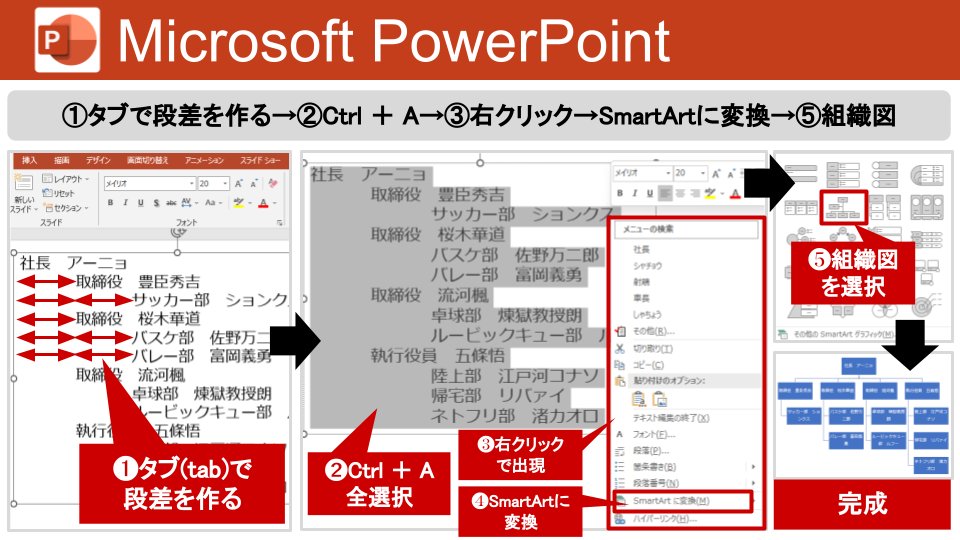Clear all formatting with the ribbon eraser icon
960x540 pixels.
point(272,183)
